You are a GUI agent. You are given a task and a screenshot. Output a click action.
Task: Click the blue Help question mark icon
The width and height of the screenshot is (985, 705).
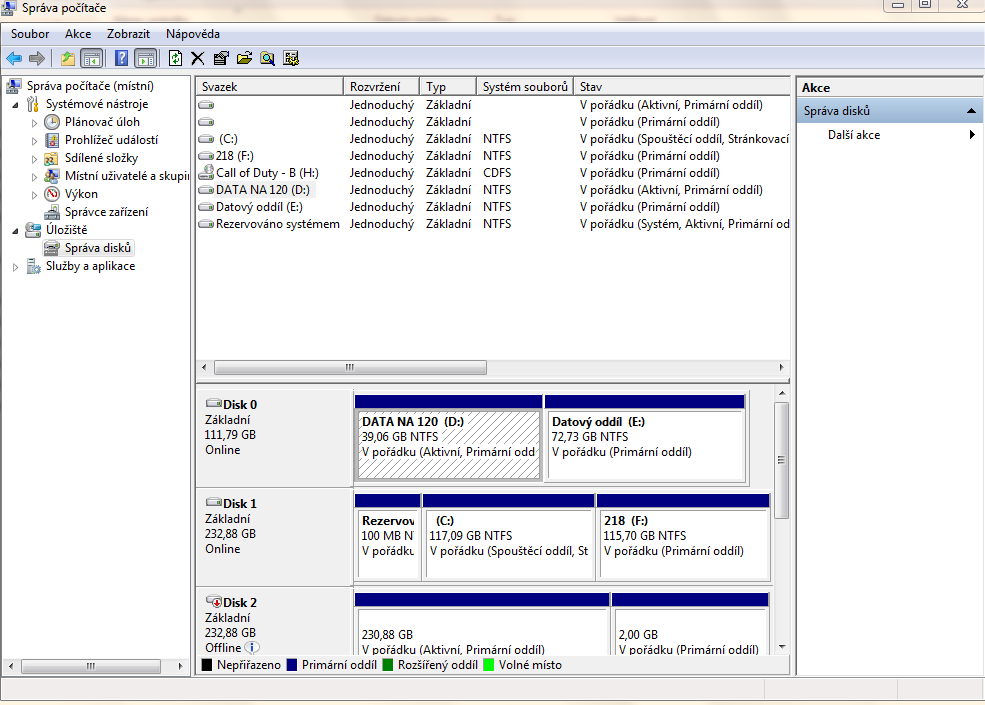[x=121, y=58]
